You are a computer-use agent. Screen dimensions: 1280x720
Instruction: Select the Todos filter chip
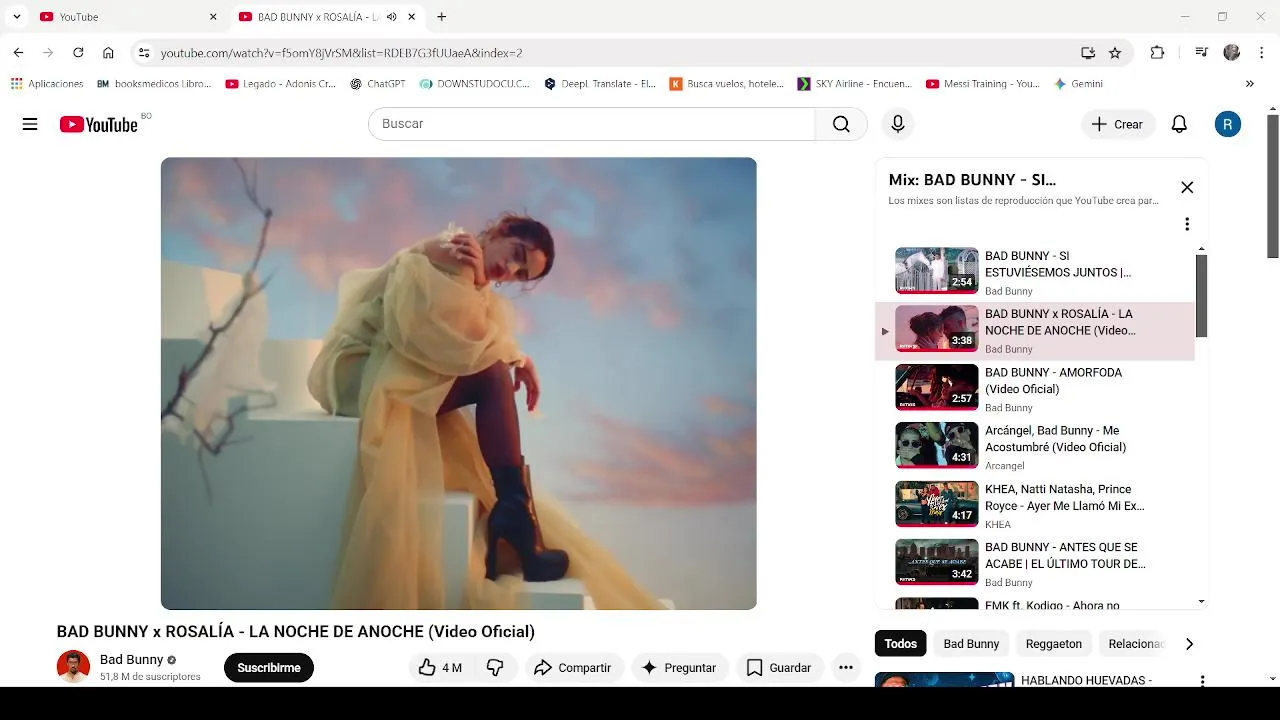click(x=900, y=644)
